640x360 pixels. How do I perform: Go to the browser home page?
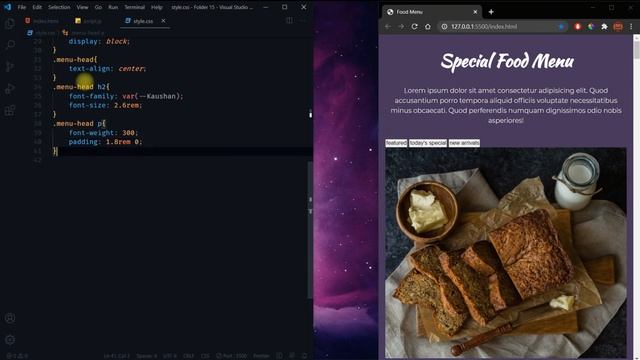tap(427, 27)
